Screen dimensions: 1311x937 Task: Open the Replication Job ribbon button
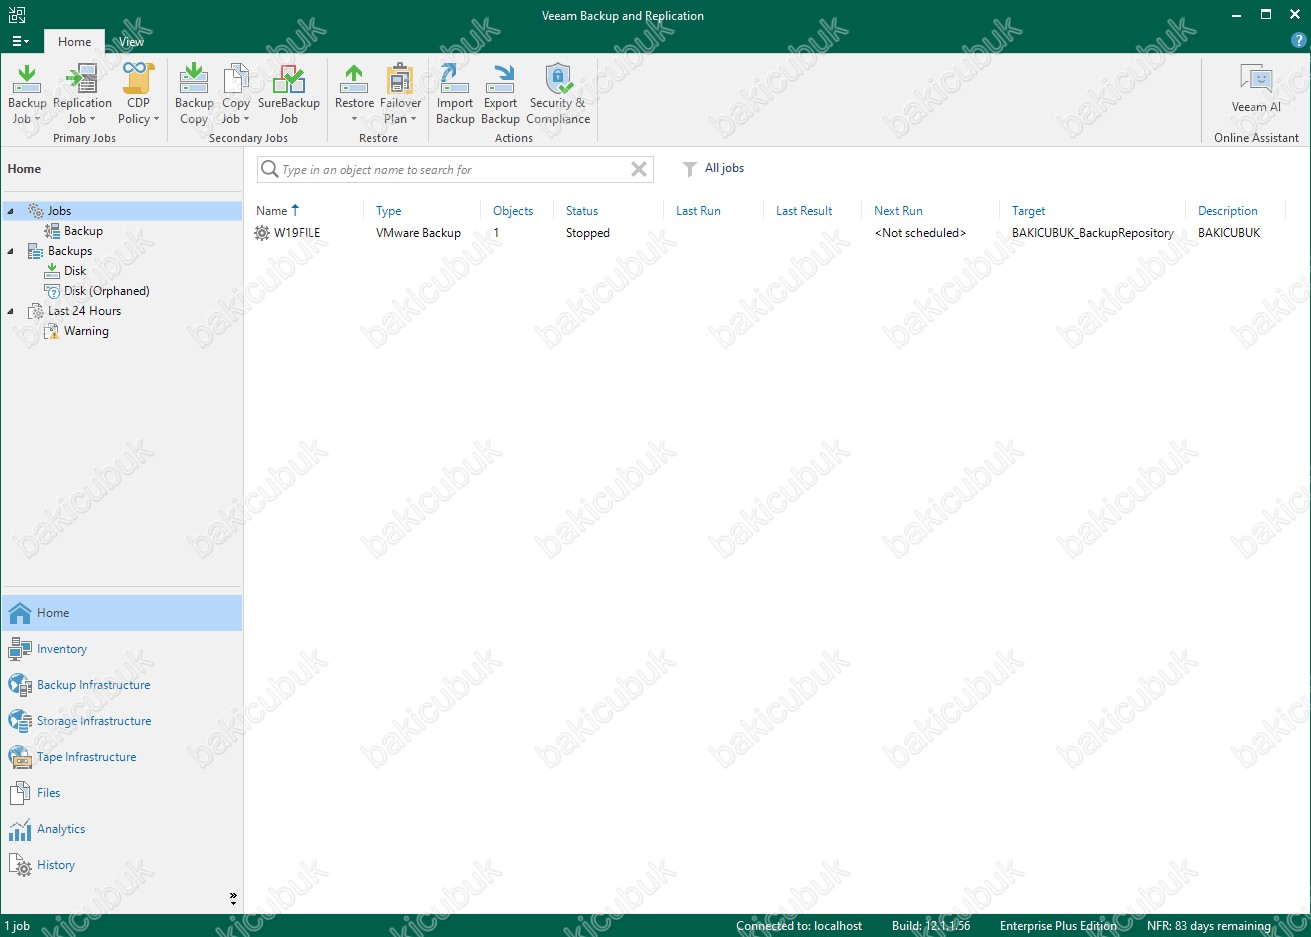coord(82,94)
